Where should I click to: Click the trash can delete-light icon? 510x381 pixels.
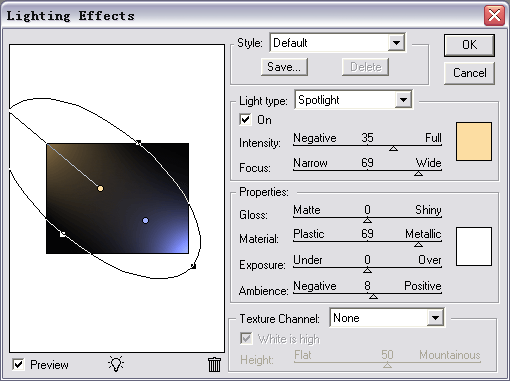click(x=214, y=364)
